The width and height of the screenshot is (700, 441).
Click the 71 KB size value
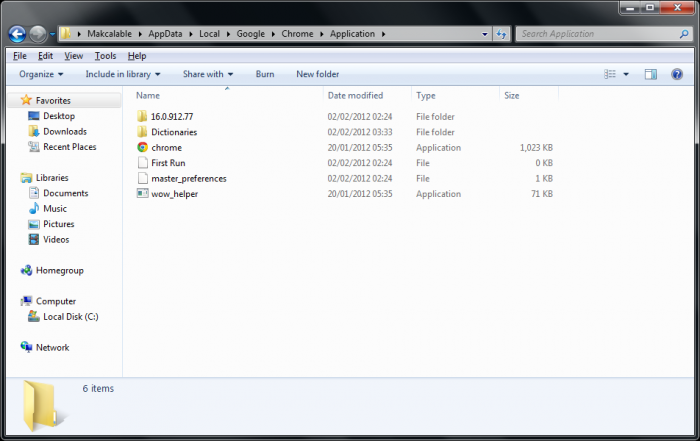pyautogui.click(x=542, y=194)
